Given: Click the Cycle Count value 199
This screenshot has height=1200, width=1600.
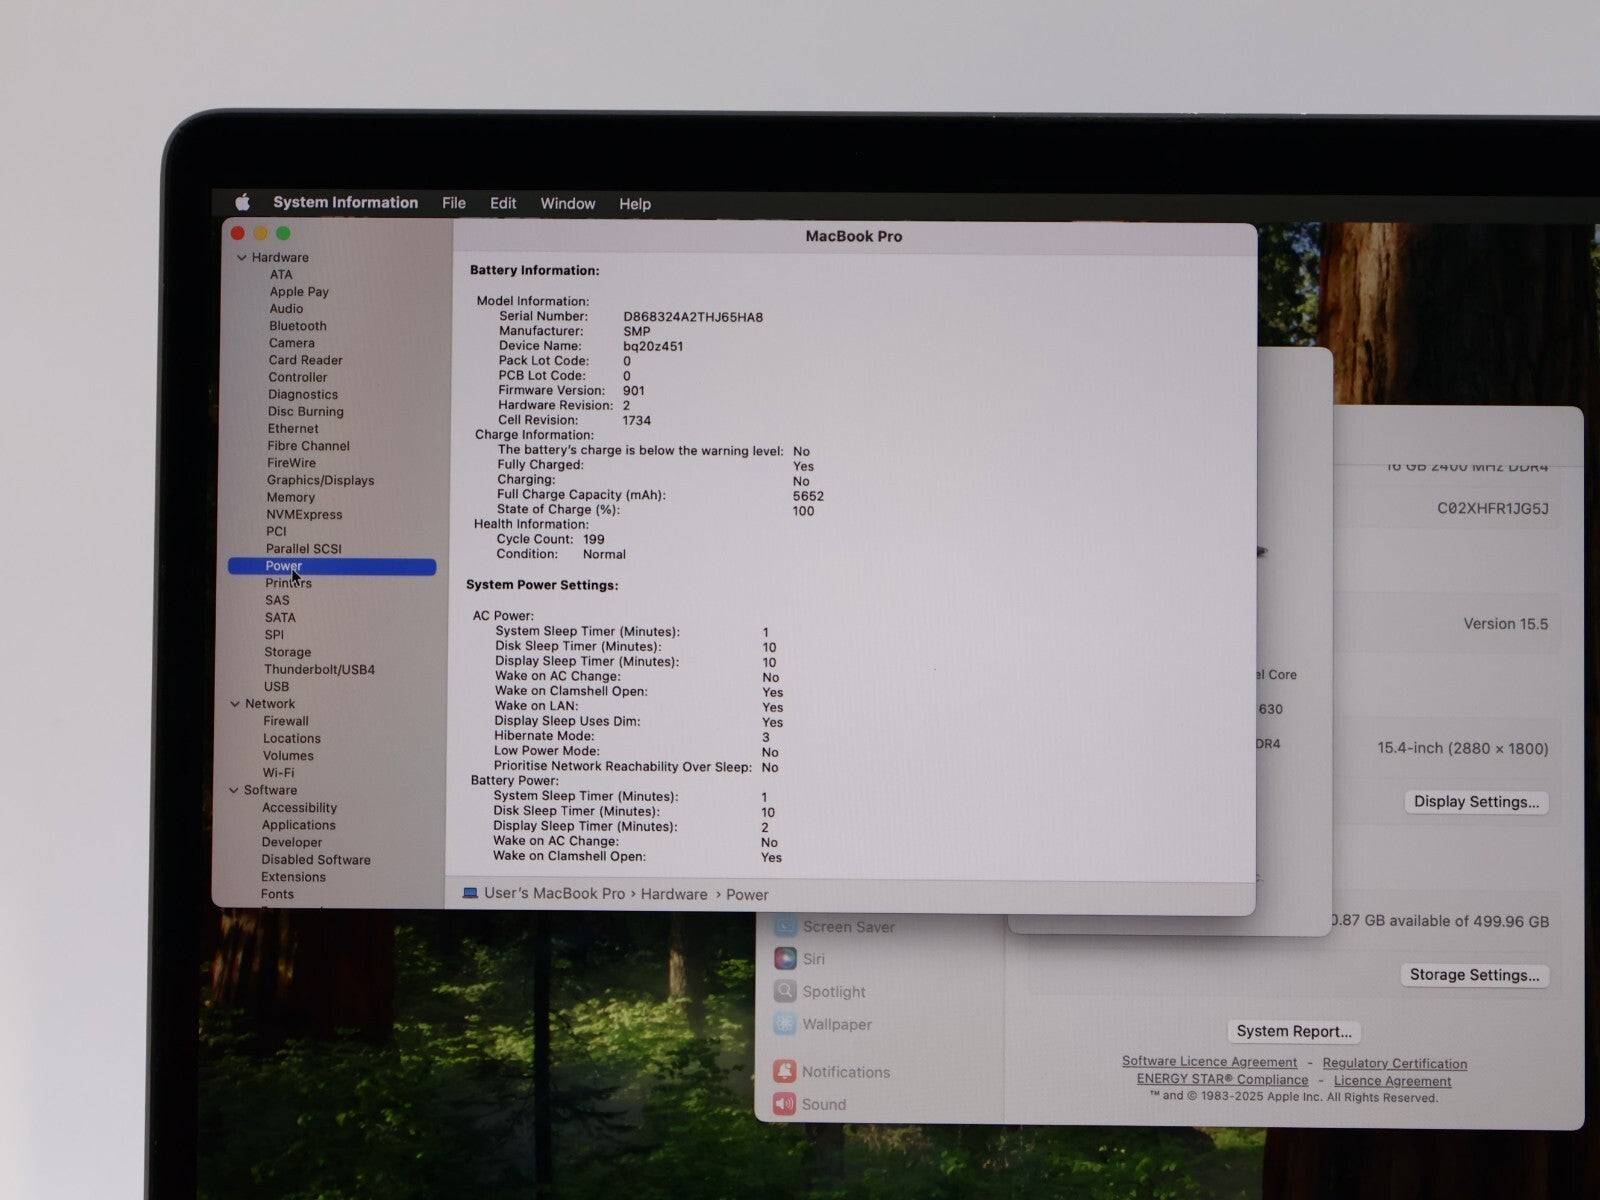Looking at the screenshot, I should 594,539.
